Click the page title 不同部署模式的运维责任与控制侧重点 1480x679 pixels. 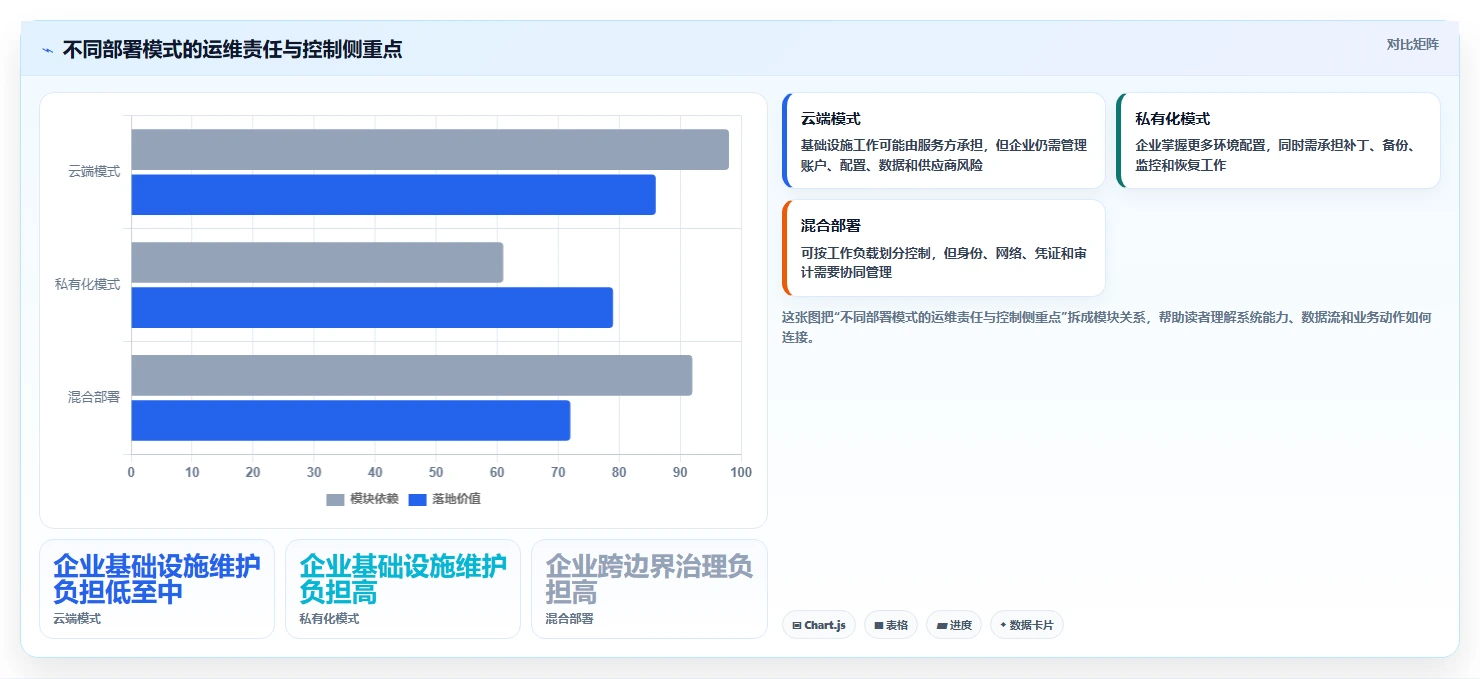point(233,50)
